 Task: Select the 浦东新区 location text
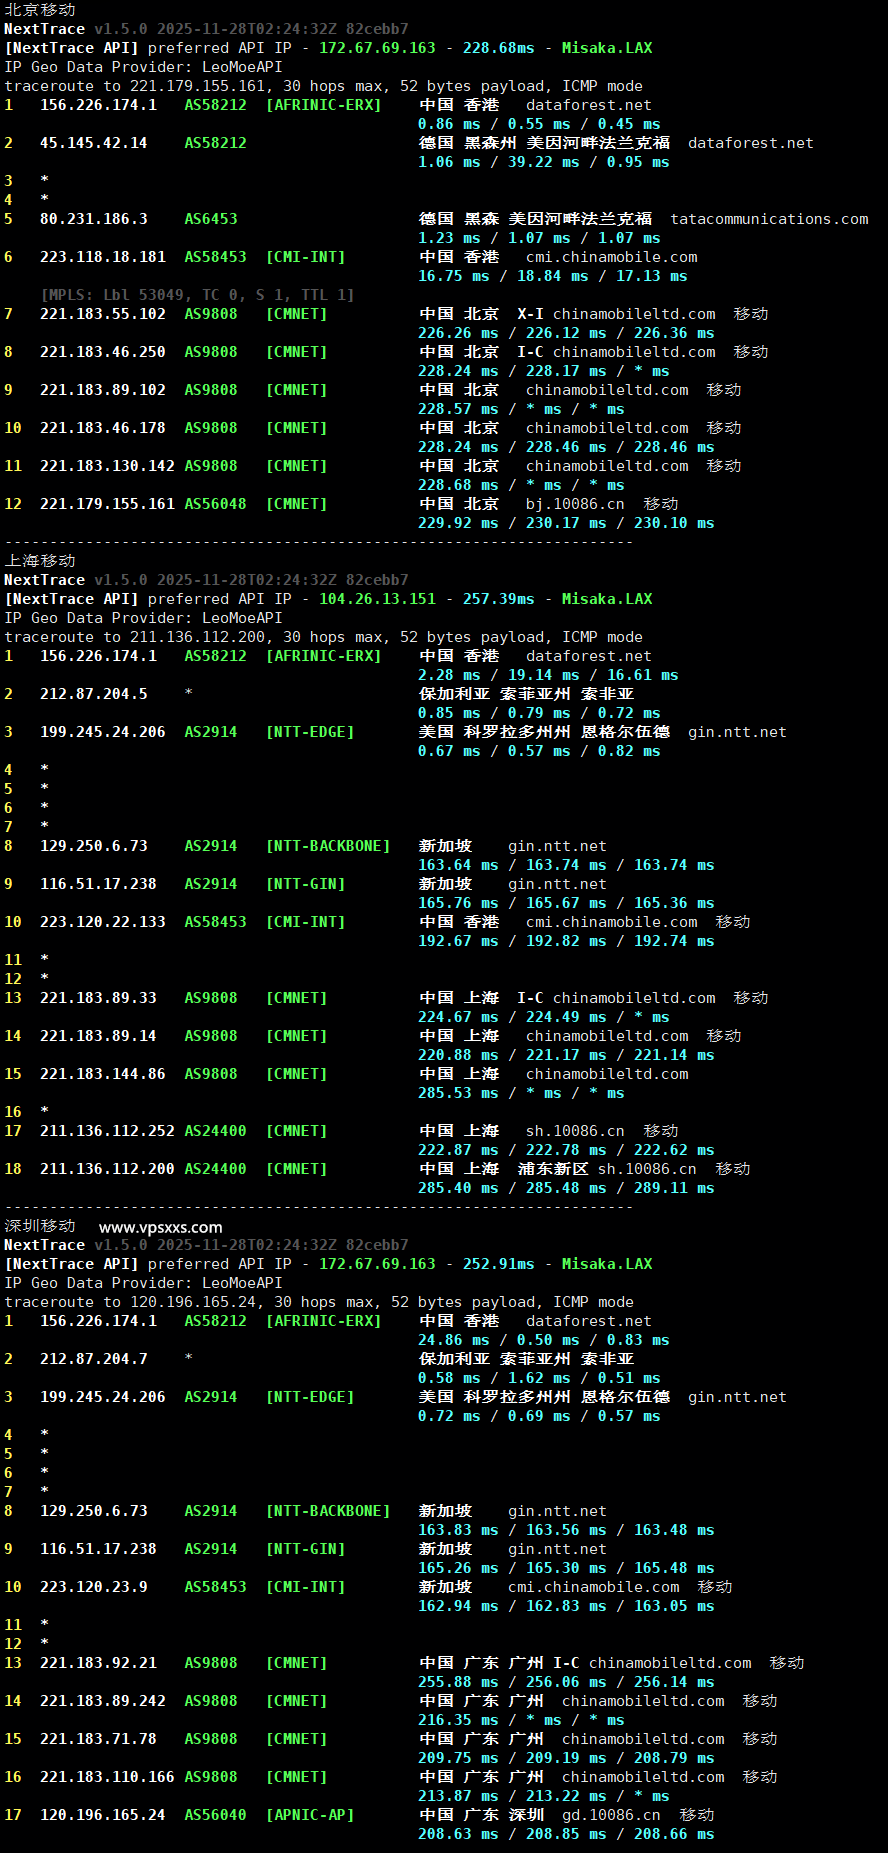[x=553, y=1169]
